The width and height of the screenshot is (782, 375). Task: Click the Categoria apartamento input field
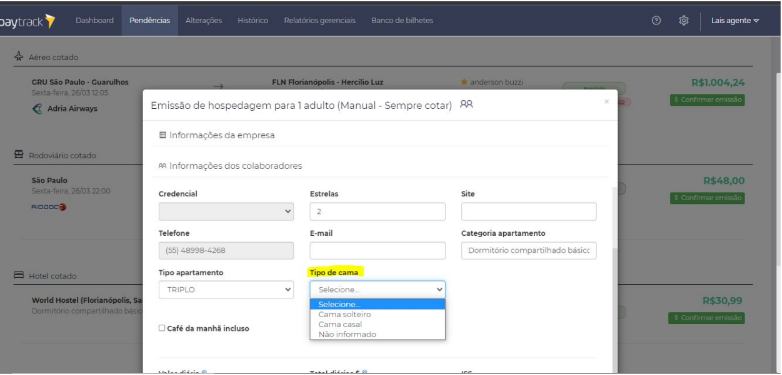tap(529, 251)
